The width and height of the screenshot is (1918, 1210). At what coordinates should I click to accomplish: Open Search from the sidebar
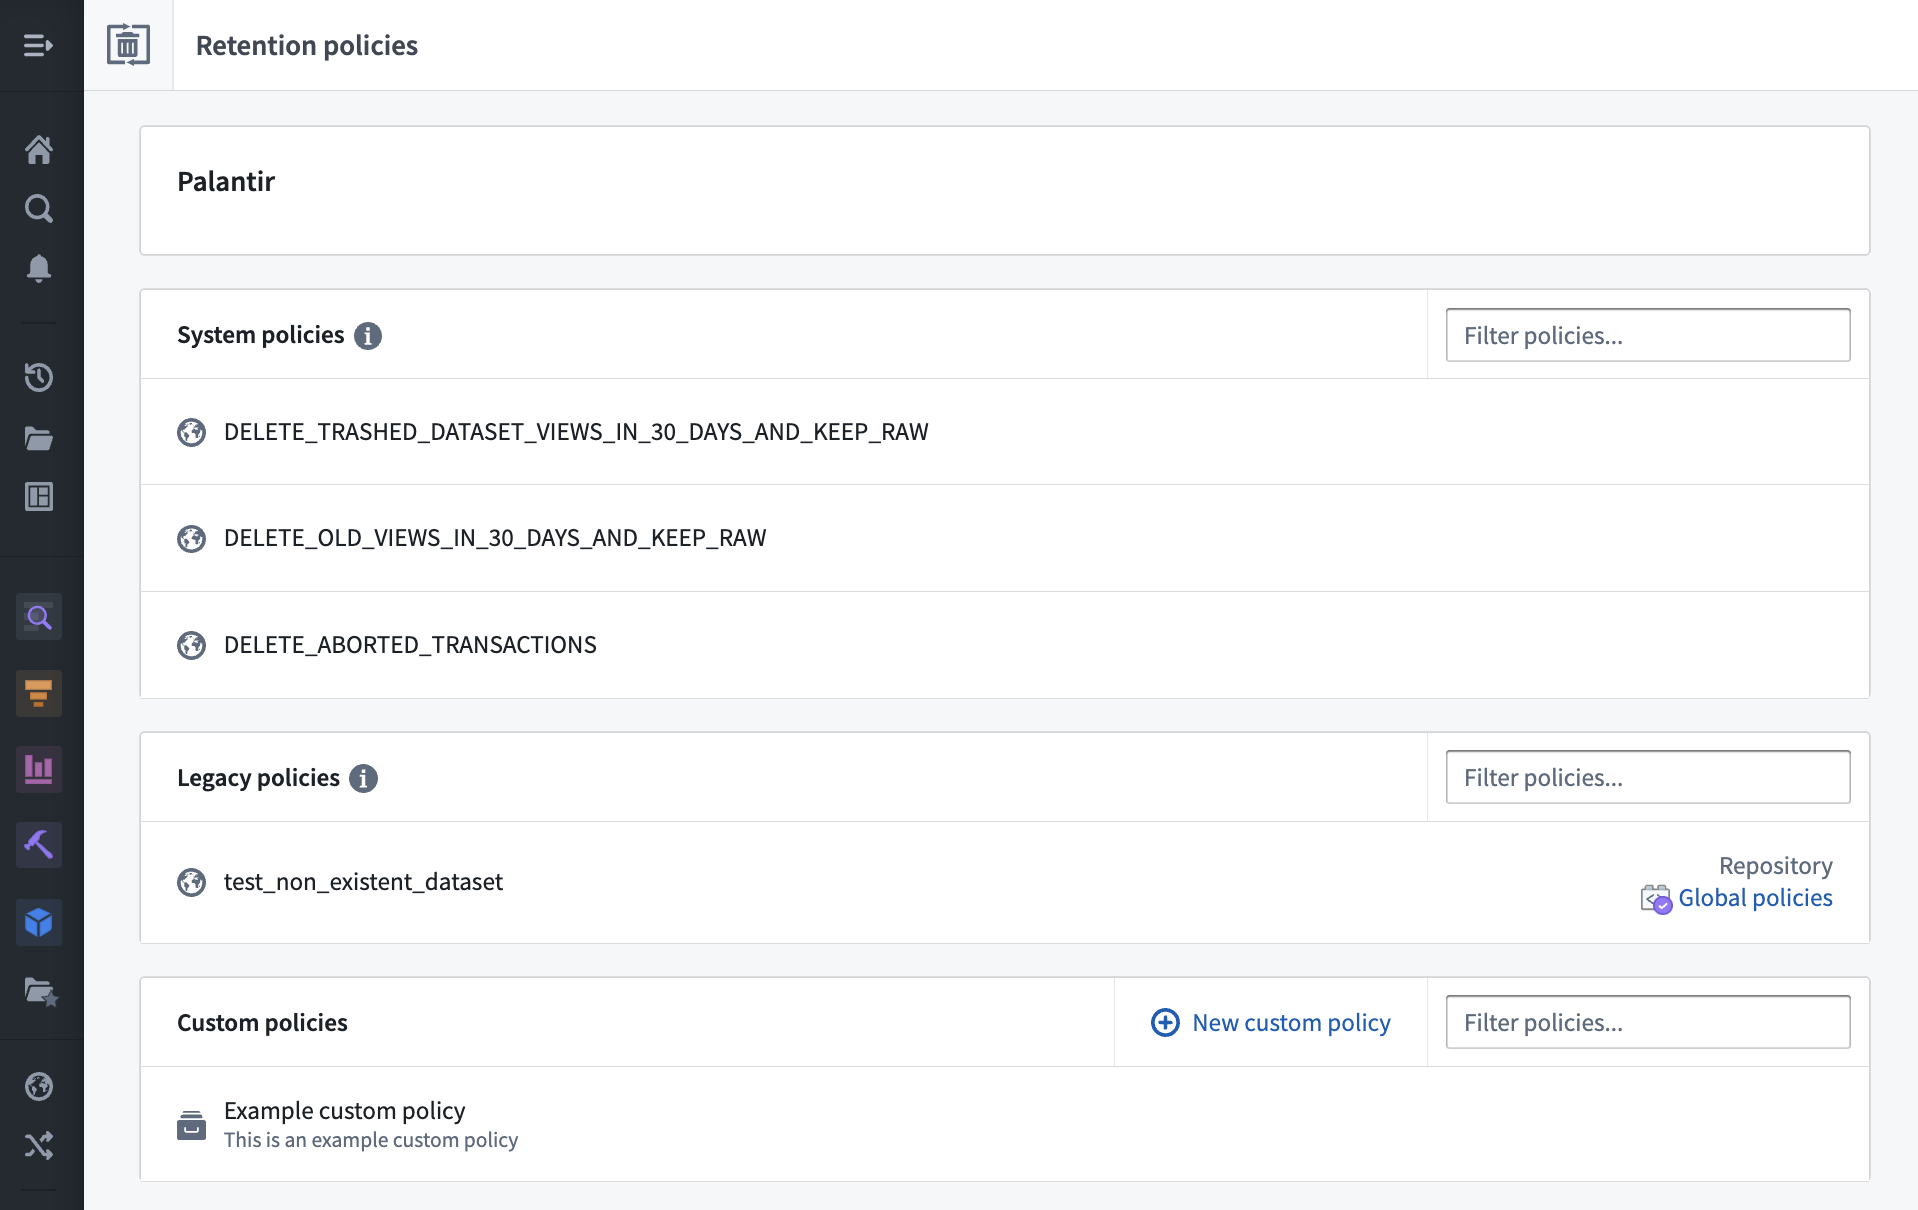39,209
